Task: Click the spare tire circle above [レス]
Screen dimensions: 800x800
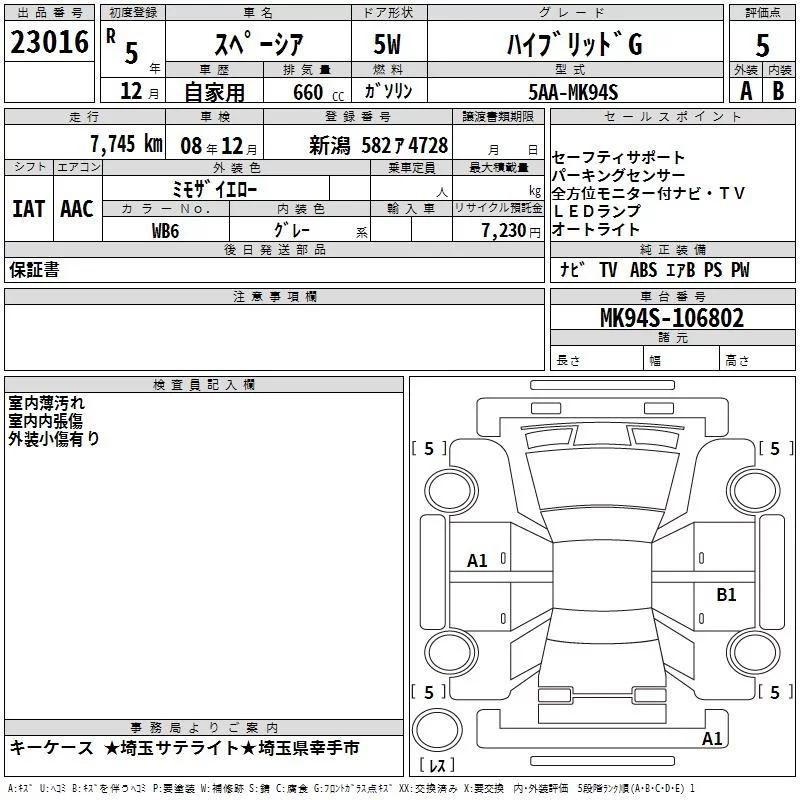Action: click(x=437, y=730)
